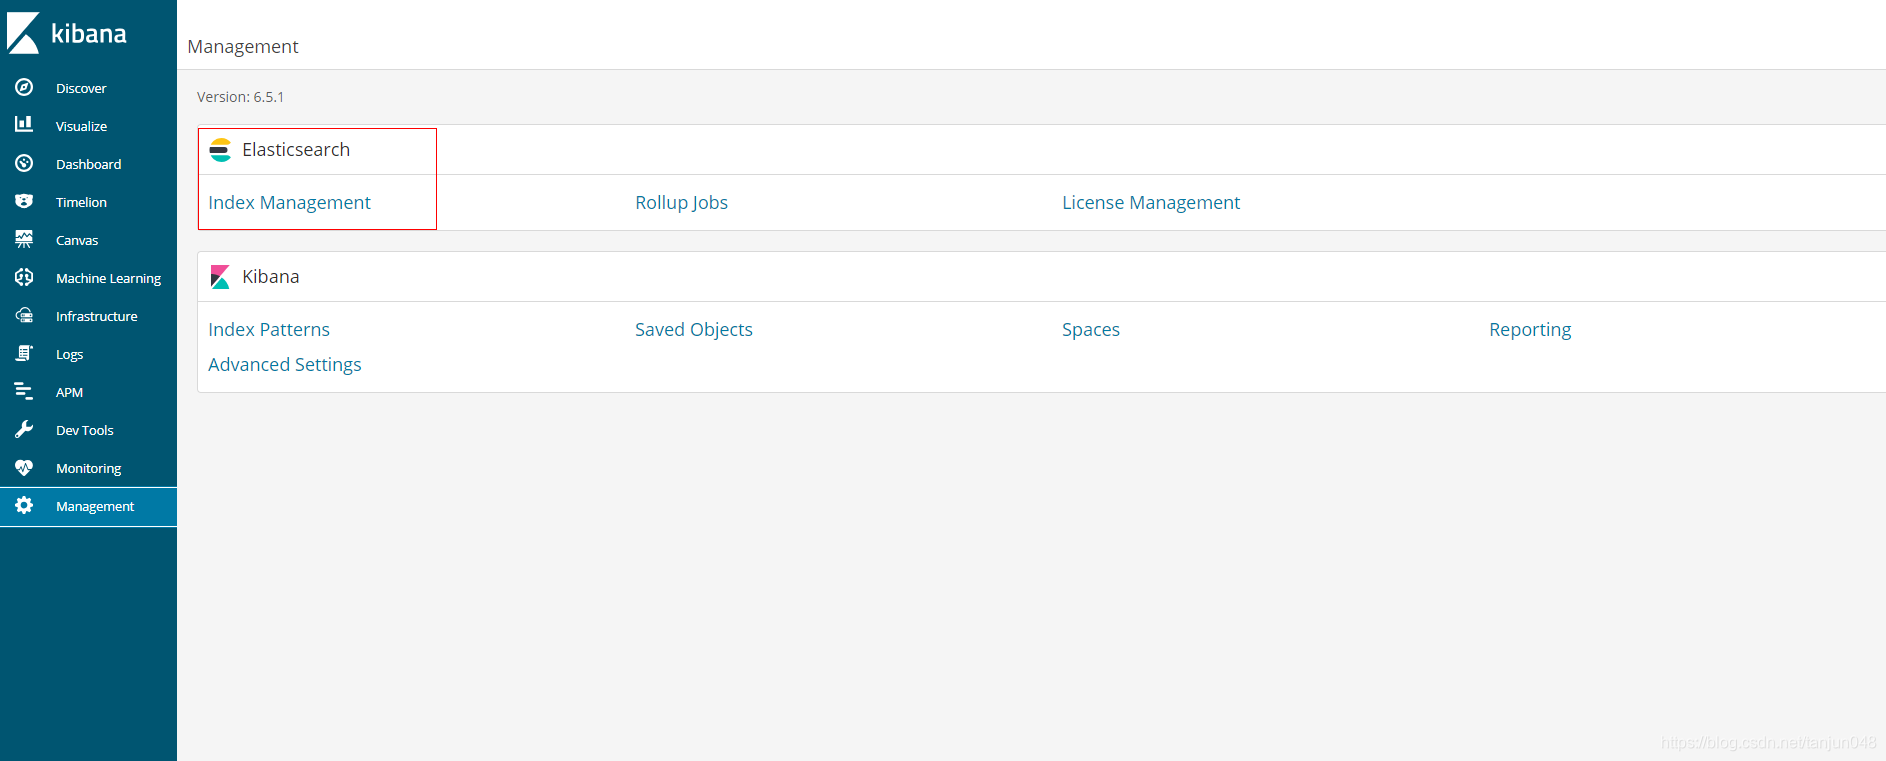
Task: Click the Timelion sidebar icon
Action: [x=24, y=201]
